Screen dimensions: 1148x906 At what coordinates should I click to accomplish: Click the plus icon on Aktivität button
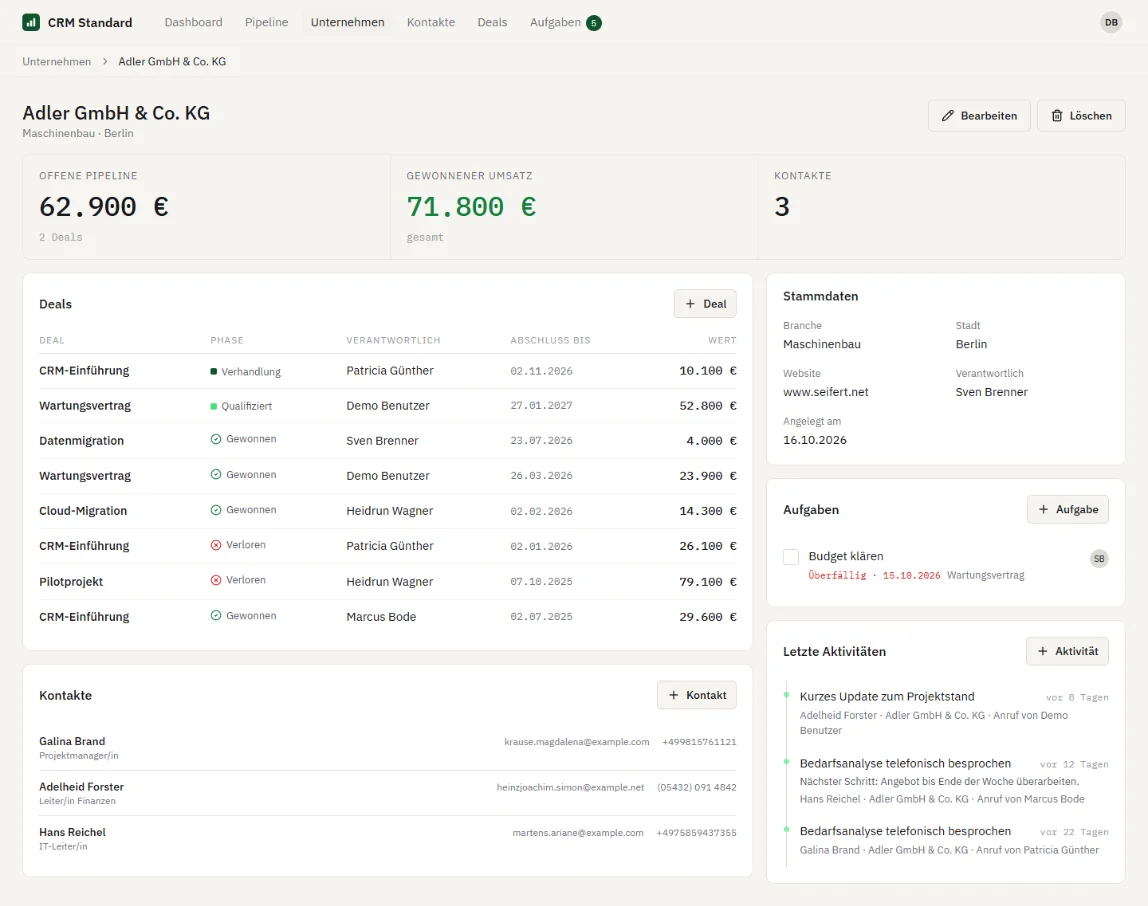click(x=1043, y=651)
